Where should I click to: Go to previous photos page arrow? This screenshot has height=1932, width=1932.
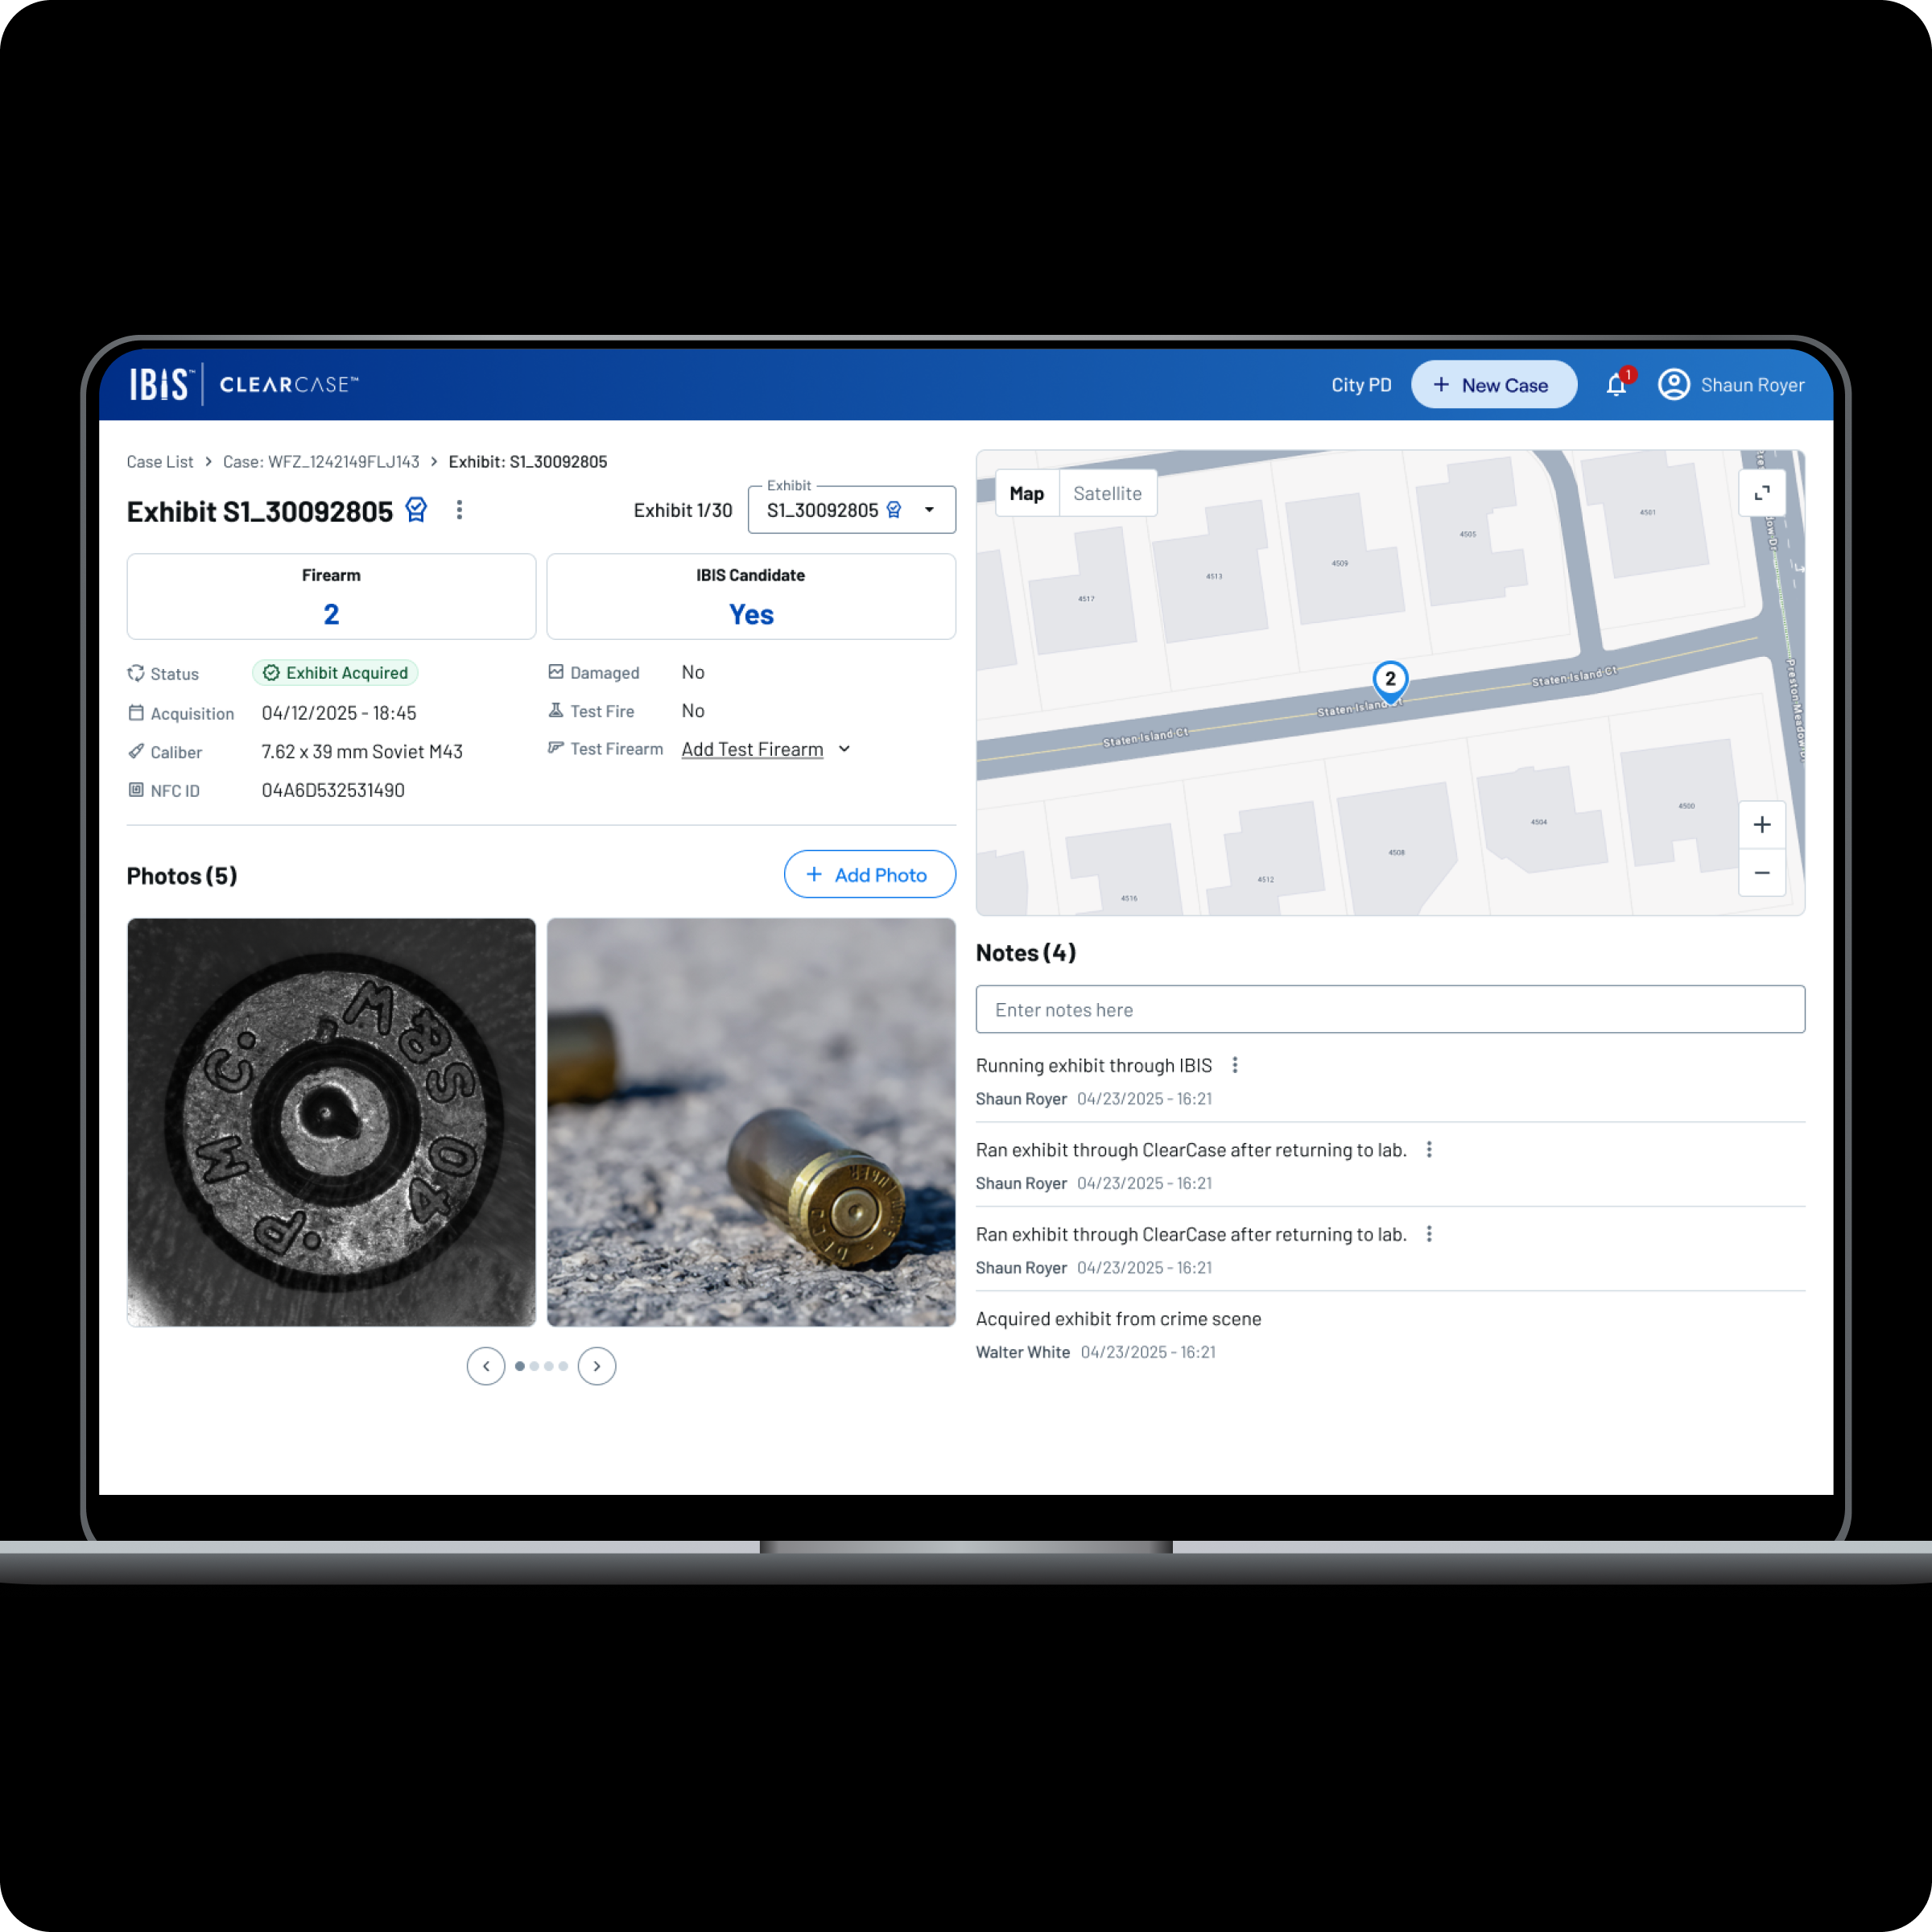[x=486, y=1366]
